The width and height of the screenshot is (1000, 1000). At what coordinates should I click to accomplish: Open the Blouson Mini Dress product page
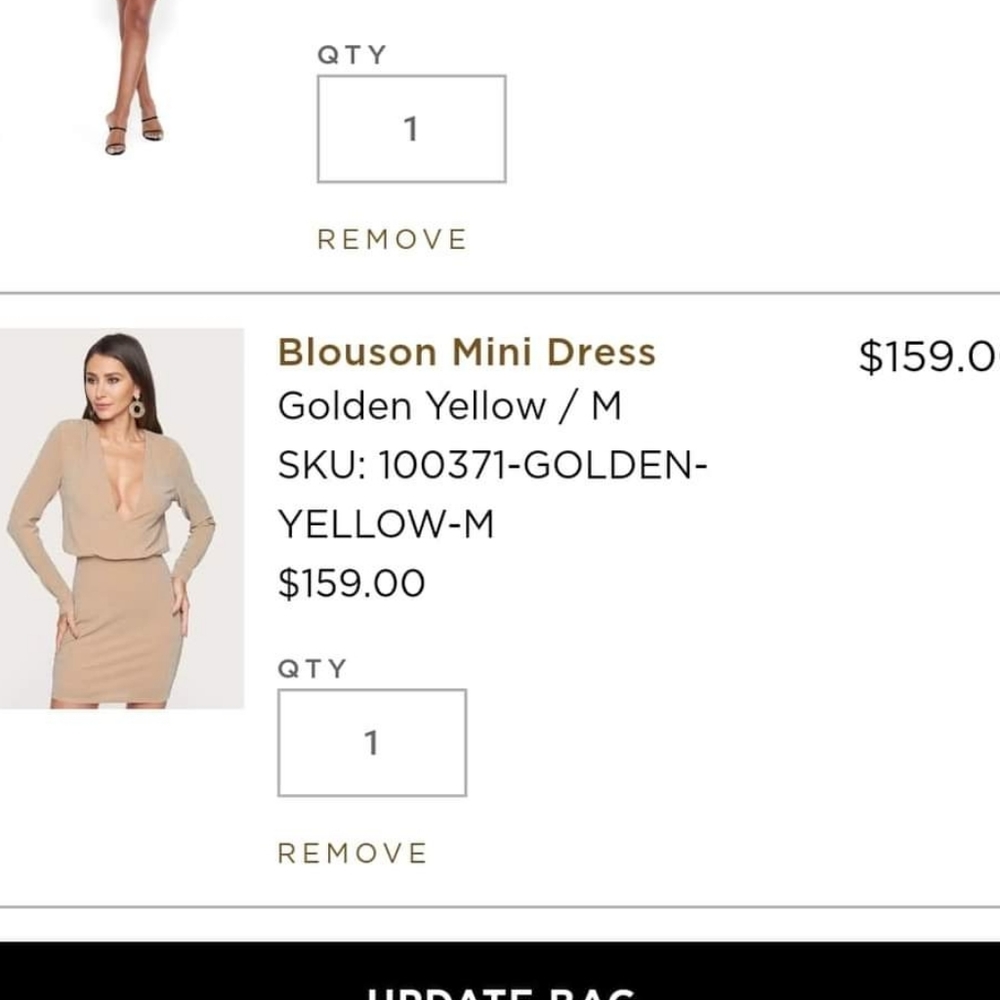(x=467, y=352)
